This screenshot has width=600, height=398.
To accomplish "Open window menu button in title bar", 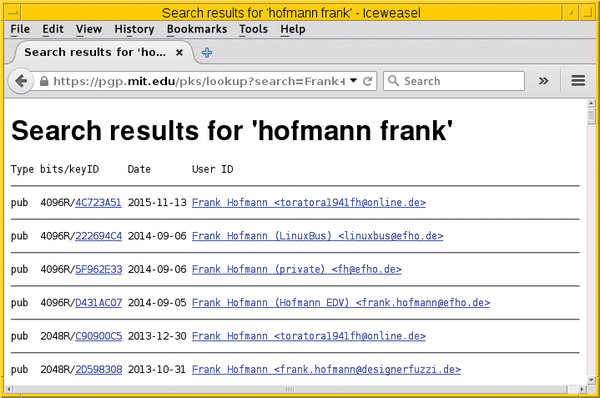I will coord(13,13).
